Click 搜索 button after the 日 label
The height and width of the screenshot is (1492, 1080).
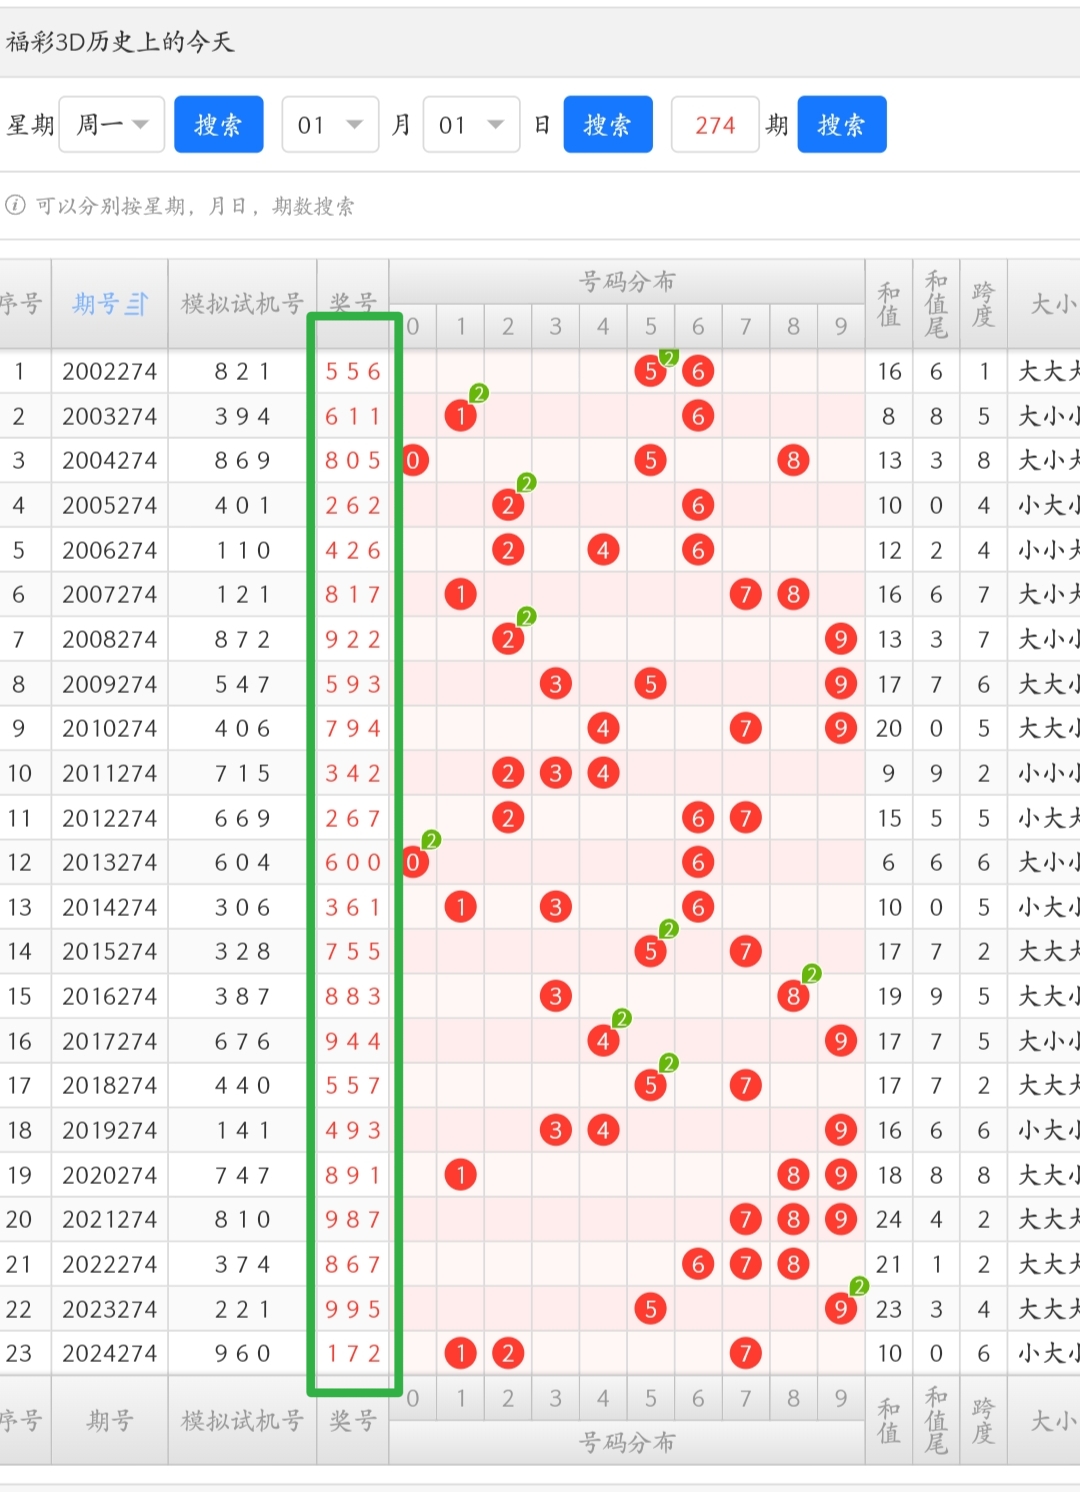click(x=608, y=125)
